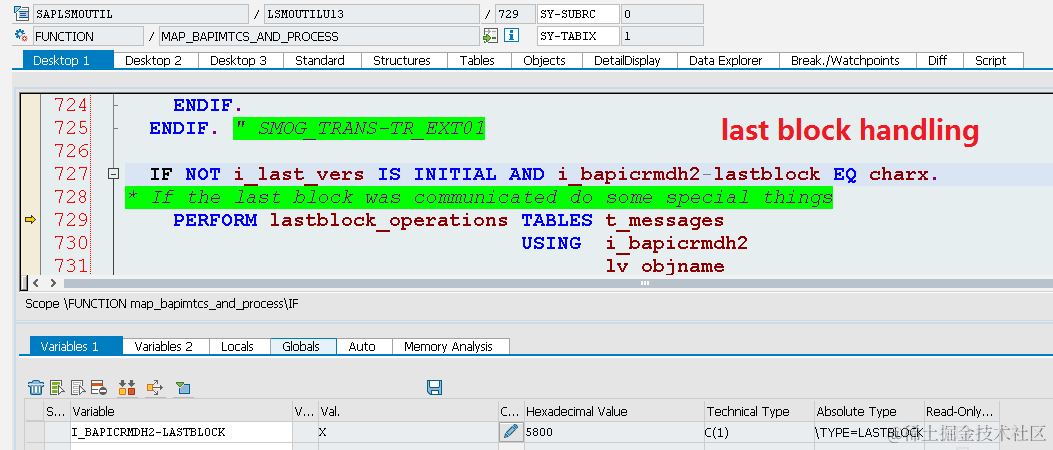The image size is (1053, 450).
Task: Click the technical type C(1) cell
Action: (759, 432)
